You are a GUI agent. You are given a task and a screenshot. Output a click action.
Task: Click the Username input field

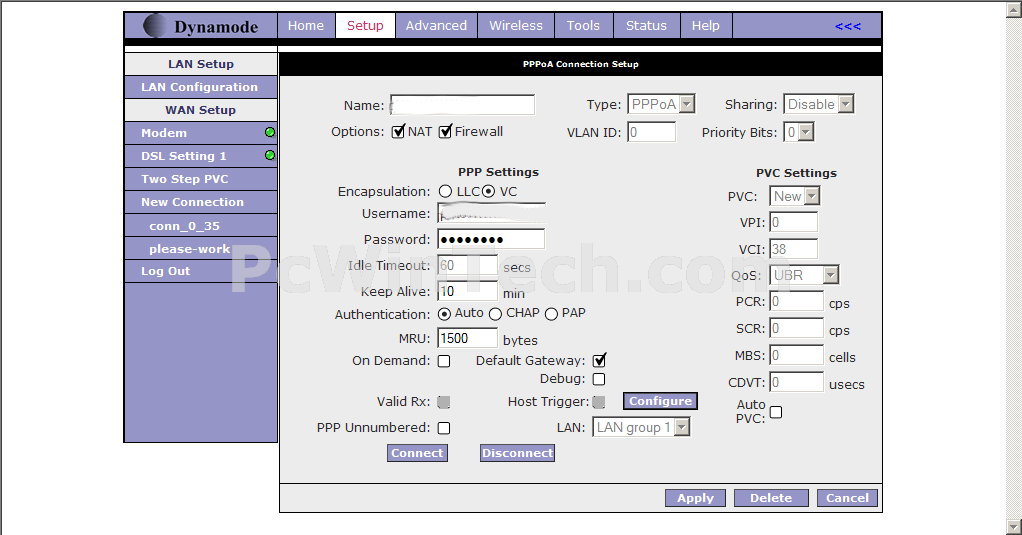491,214
